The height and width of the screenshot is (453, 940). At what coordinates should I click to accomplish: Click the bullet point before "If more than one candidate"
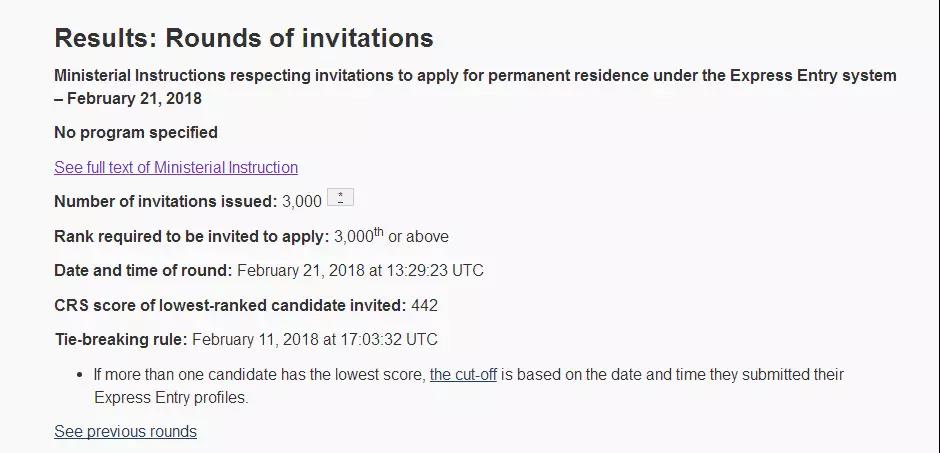tap(80, 375)
